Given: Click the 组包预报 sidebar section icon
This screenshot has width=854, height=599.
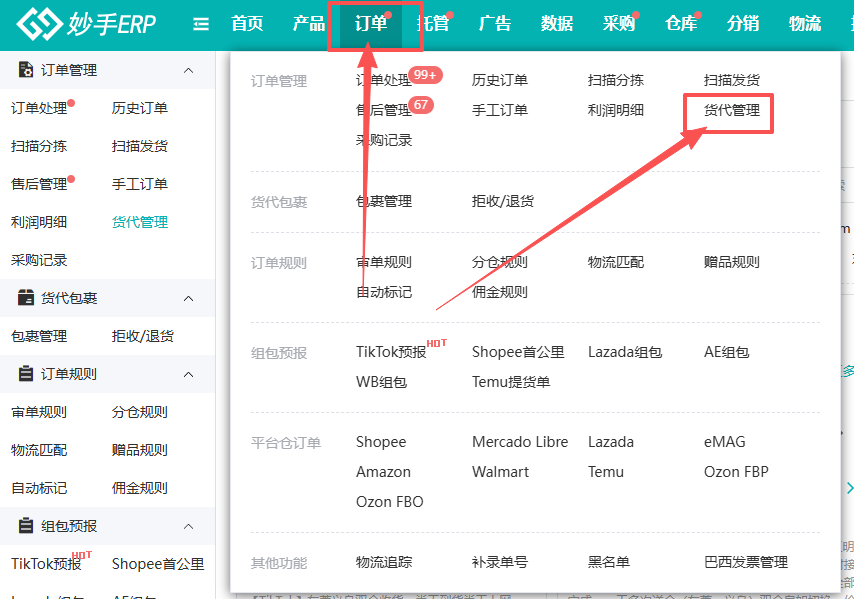Looking at the screenshot, I should tap(26, 526).
